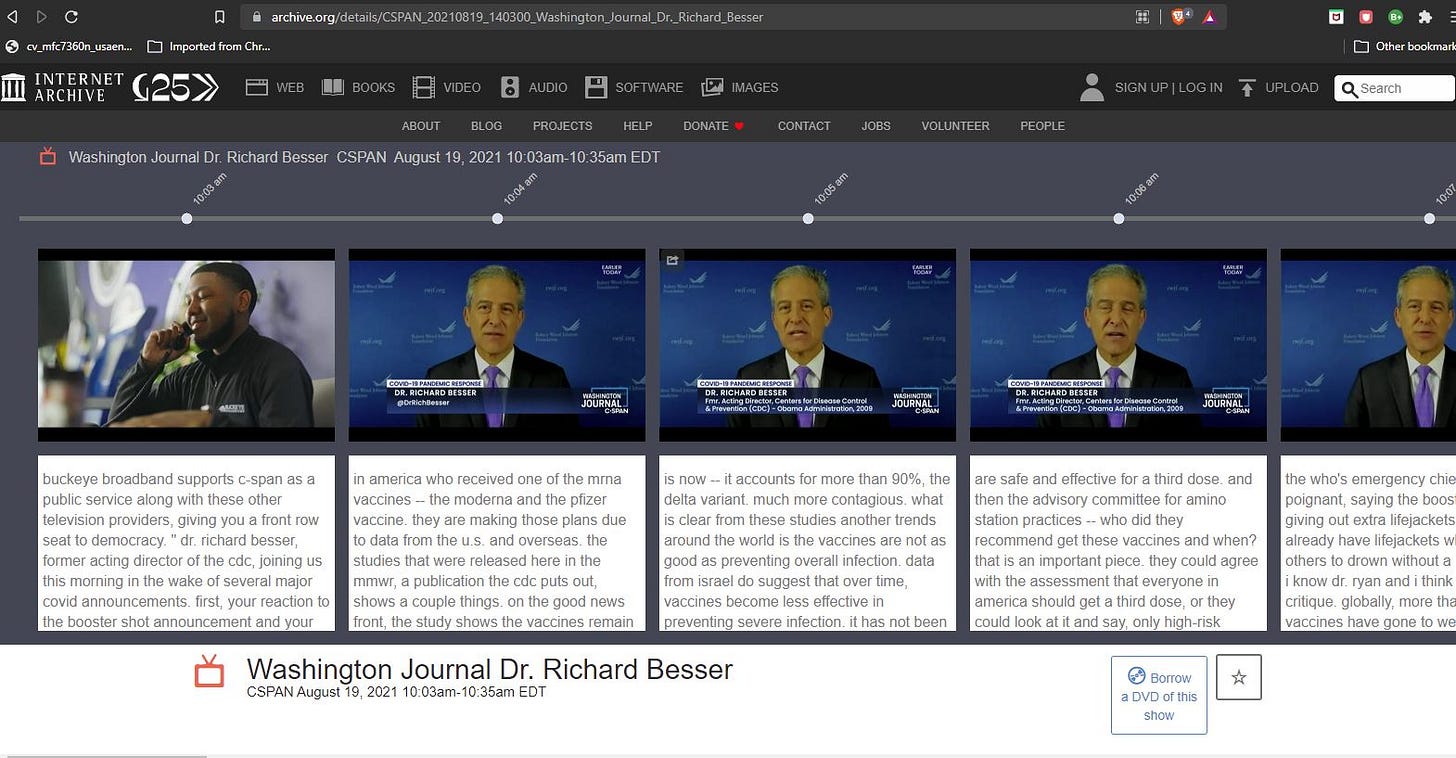This screenshot has height=758, width=1456.
Task: Open the BOOKS media menu
Action: pos(358,88)
